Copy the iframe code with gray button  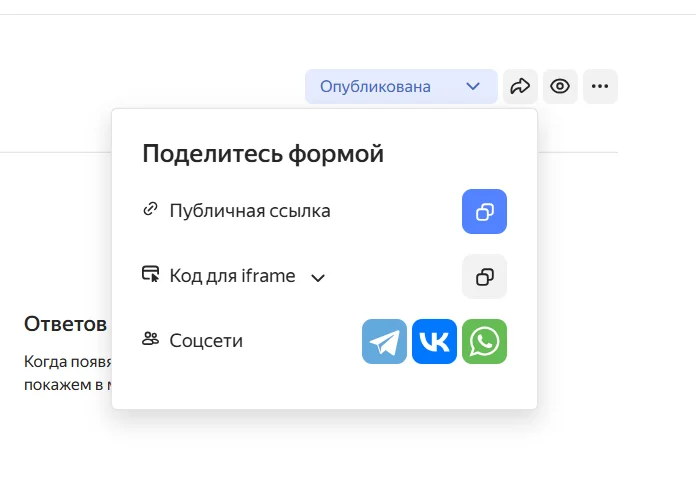click(x=484, y=277)
